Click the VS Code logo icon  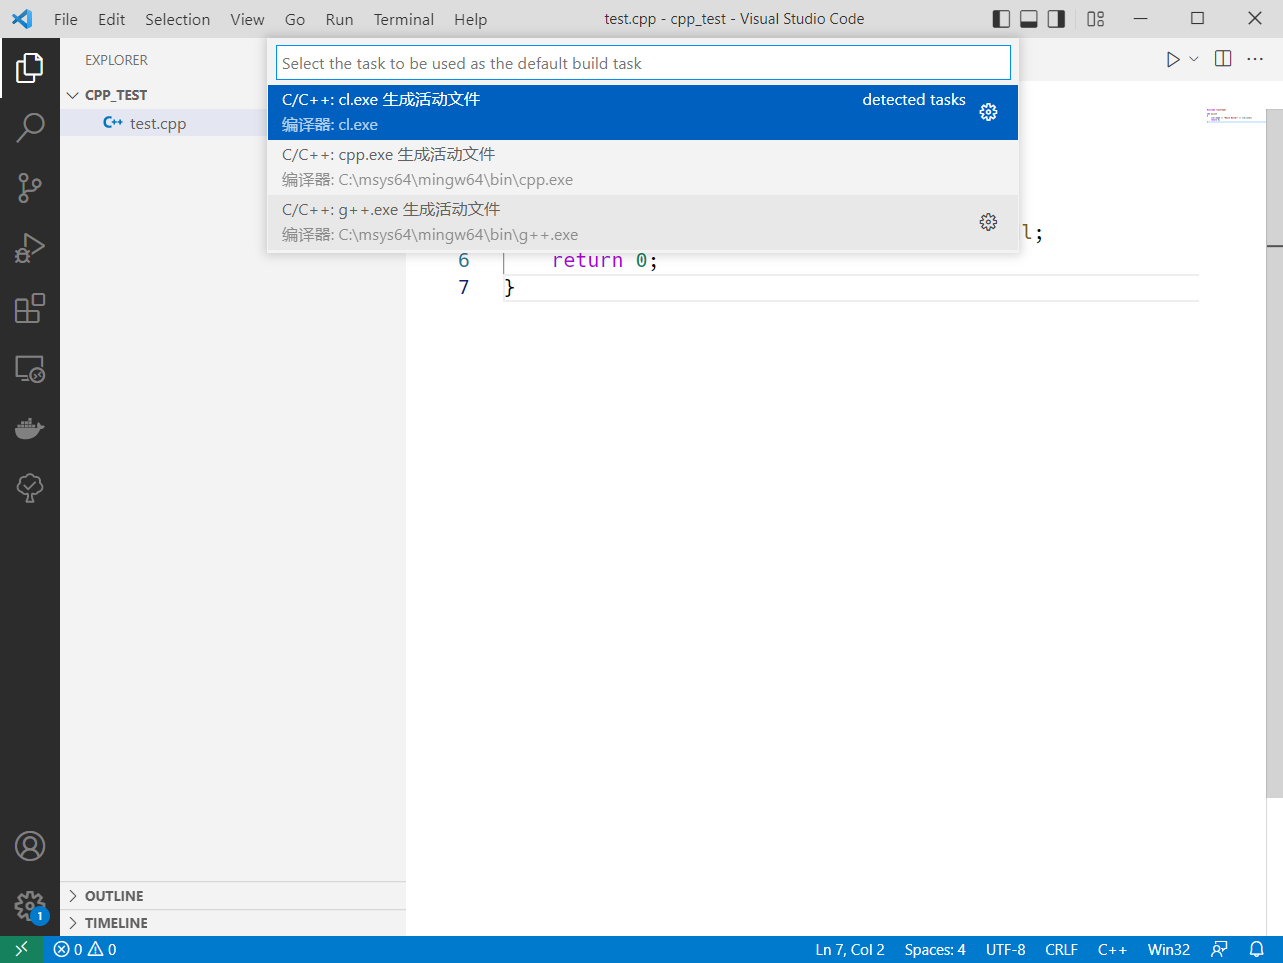click(x=22, y=19)
